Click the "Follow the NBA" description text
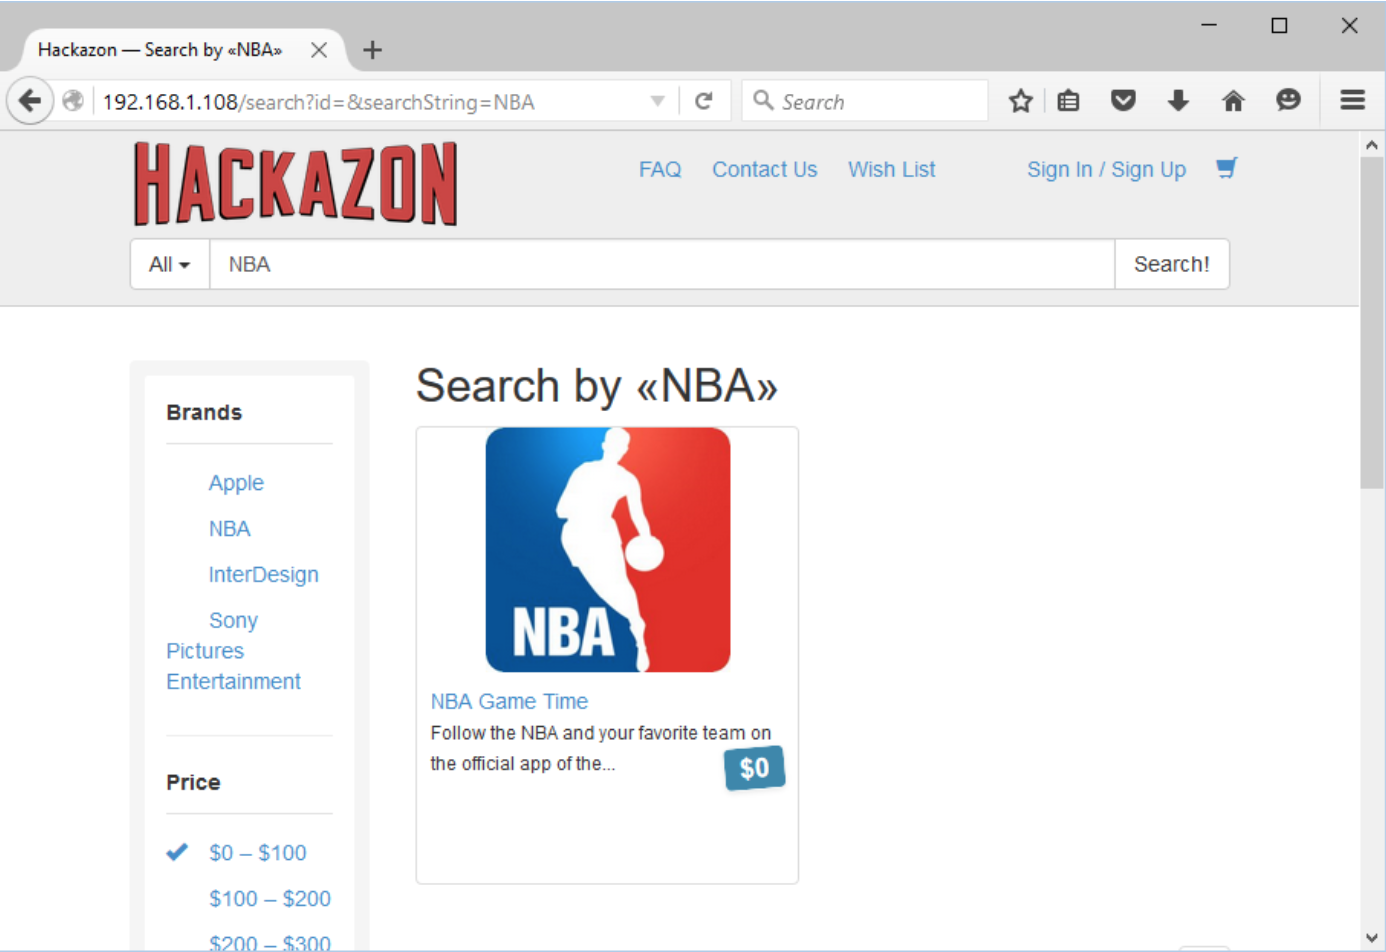 (x=601, y=748)
